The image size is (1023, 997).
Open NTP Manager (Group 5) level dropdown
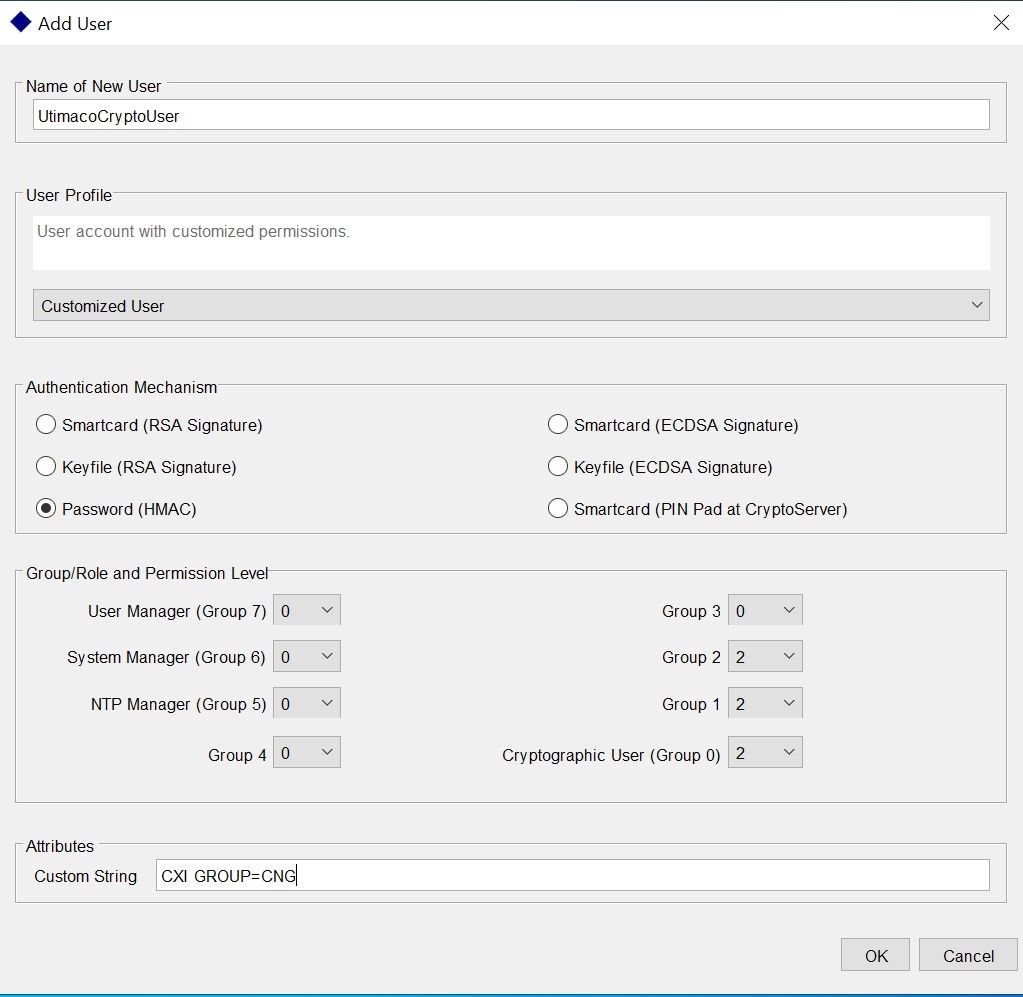pos(307,703)
